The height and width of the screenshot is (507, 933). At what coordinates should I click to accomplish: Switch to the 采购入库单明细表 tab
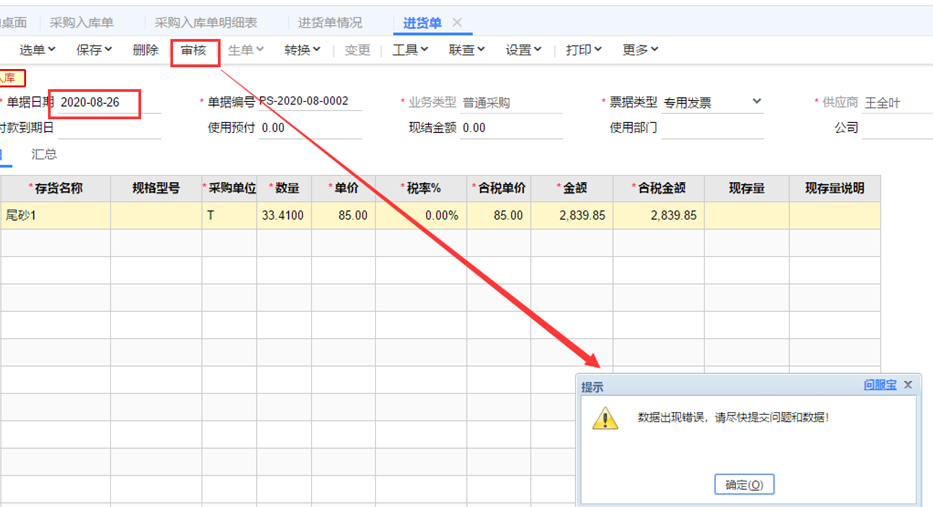(206, 23)
